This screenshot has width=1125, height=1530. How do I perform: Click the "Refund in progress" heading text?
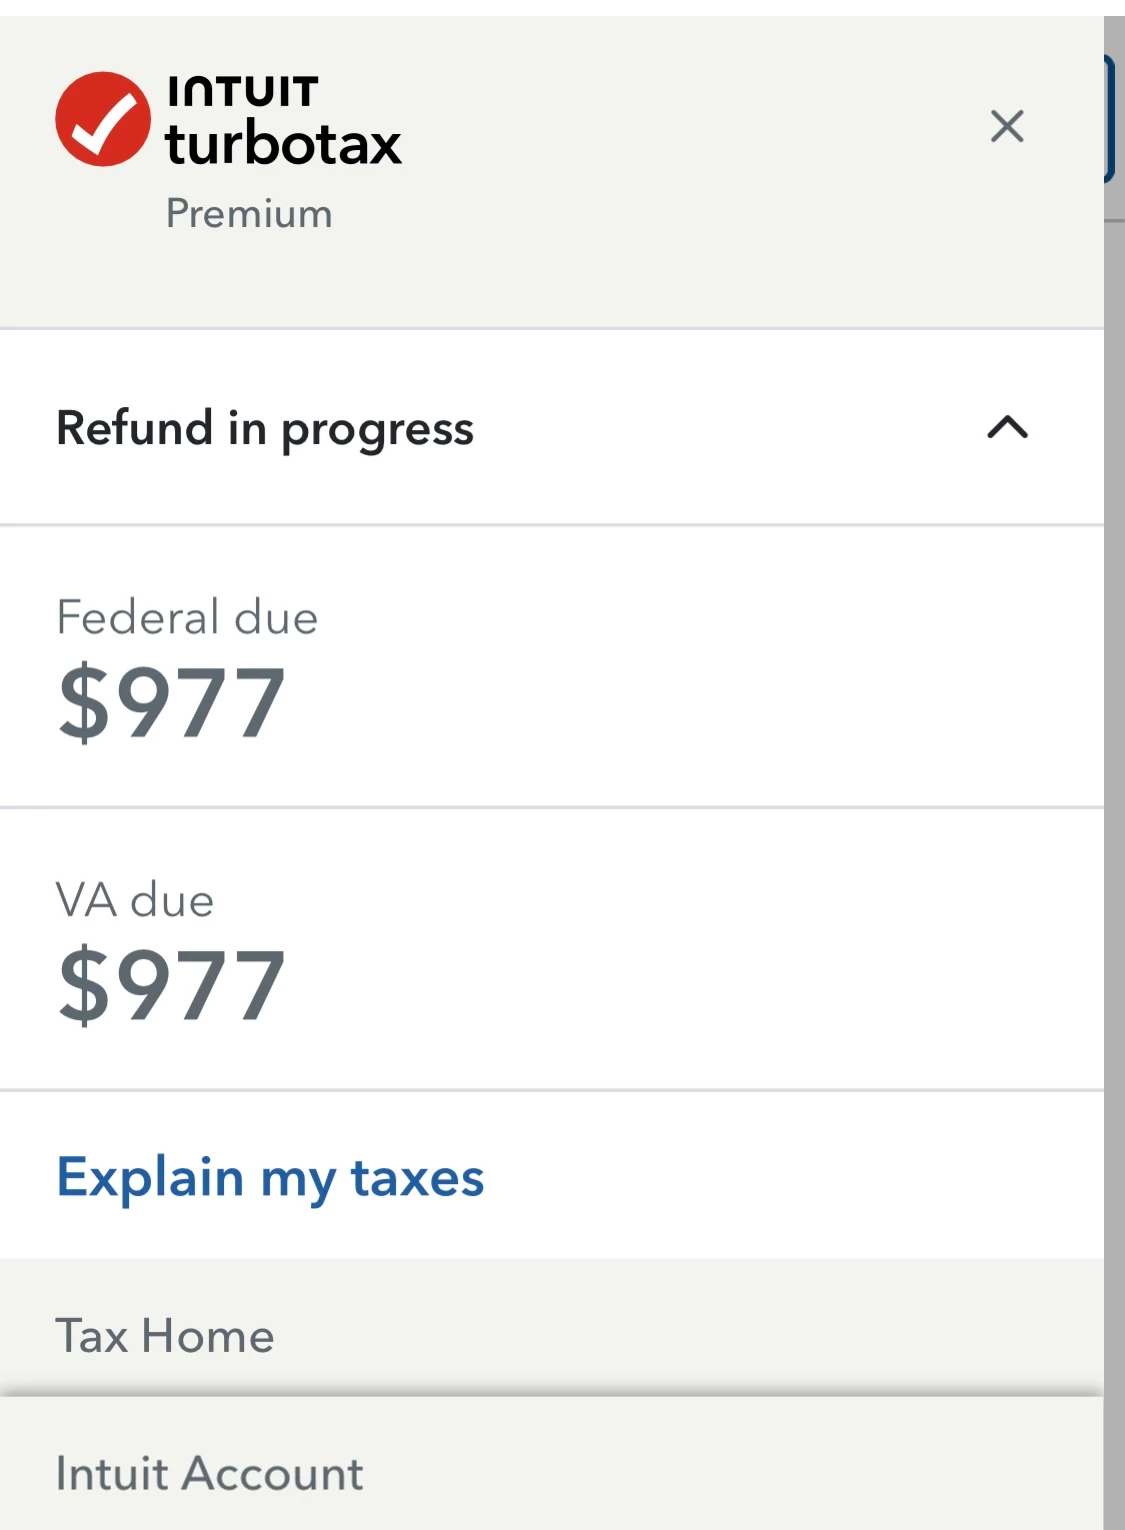pos(265,428)
